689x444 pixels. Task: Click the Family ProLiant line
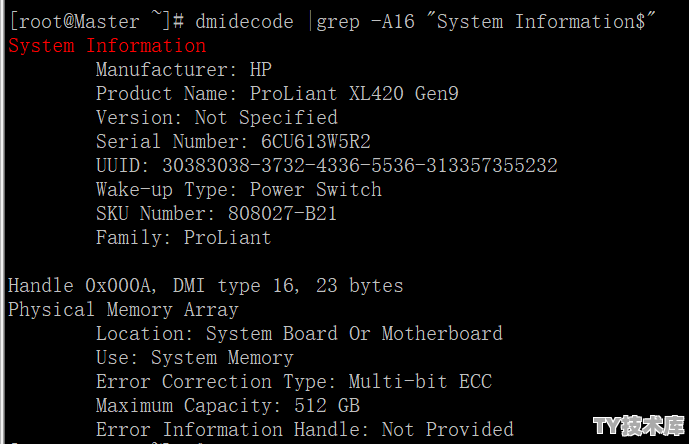pos(184,238)
